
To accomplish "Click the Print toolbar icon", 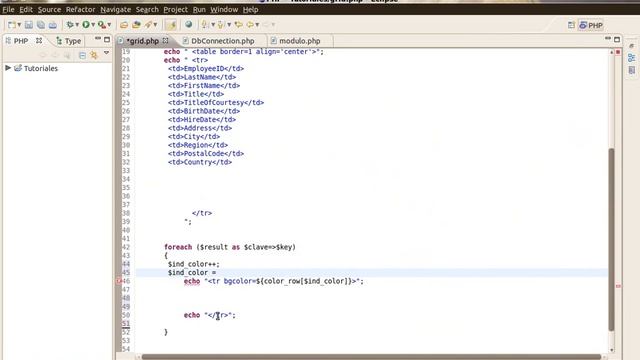I will [x=53, y=25].
